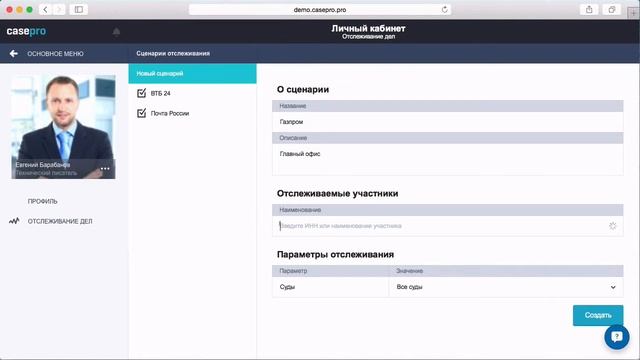Click Safari forward navigation button
The width and height of the screenshot is (640, 360).
pyautogui.click(x=59, y=9)
